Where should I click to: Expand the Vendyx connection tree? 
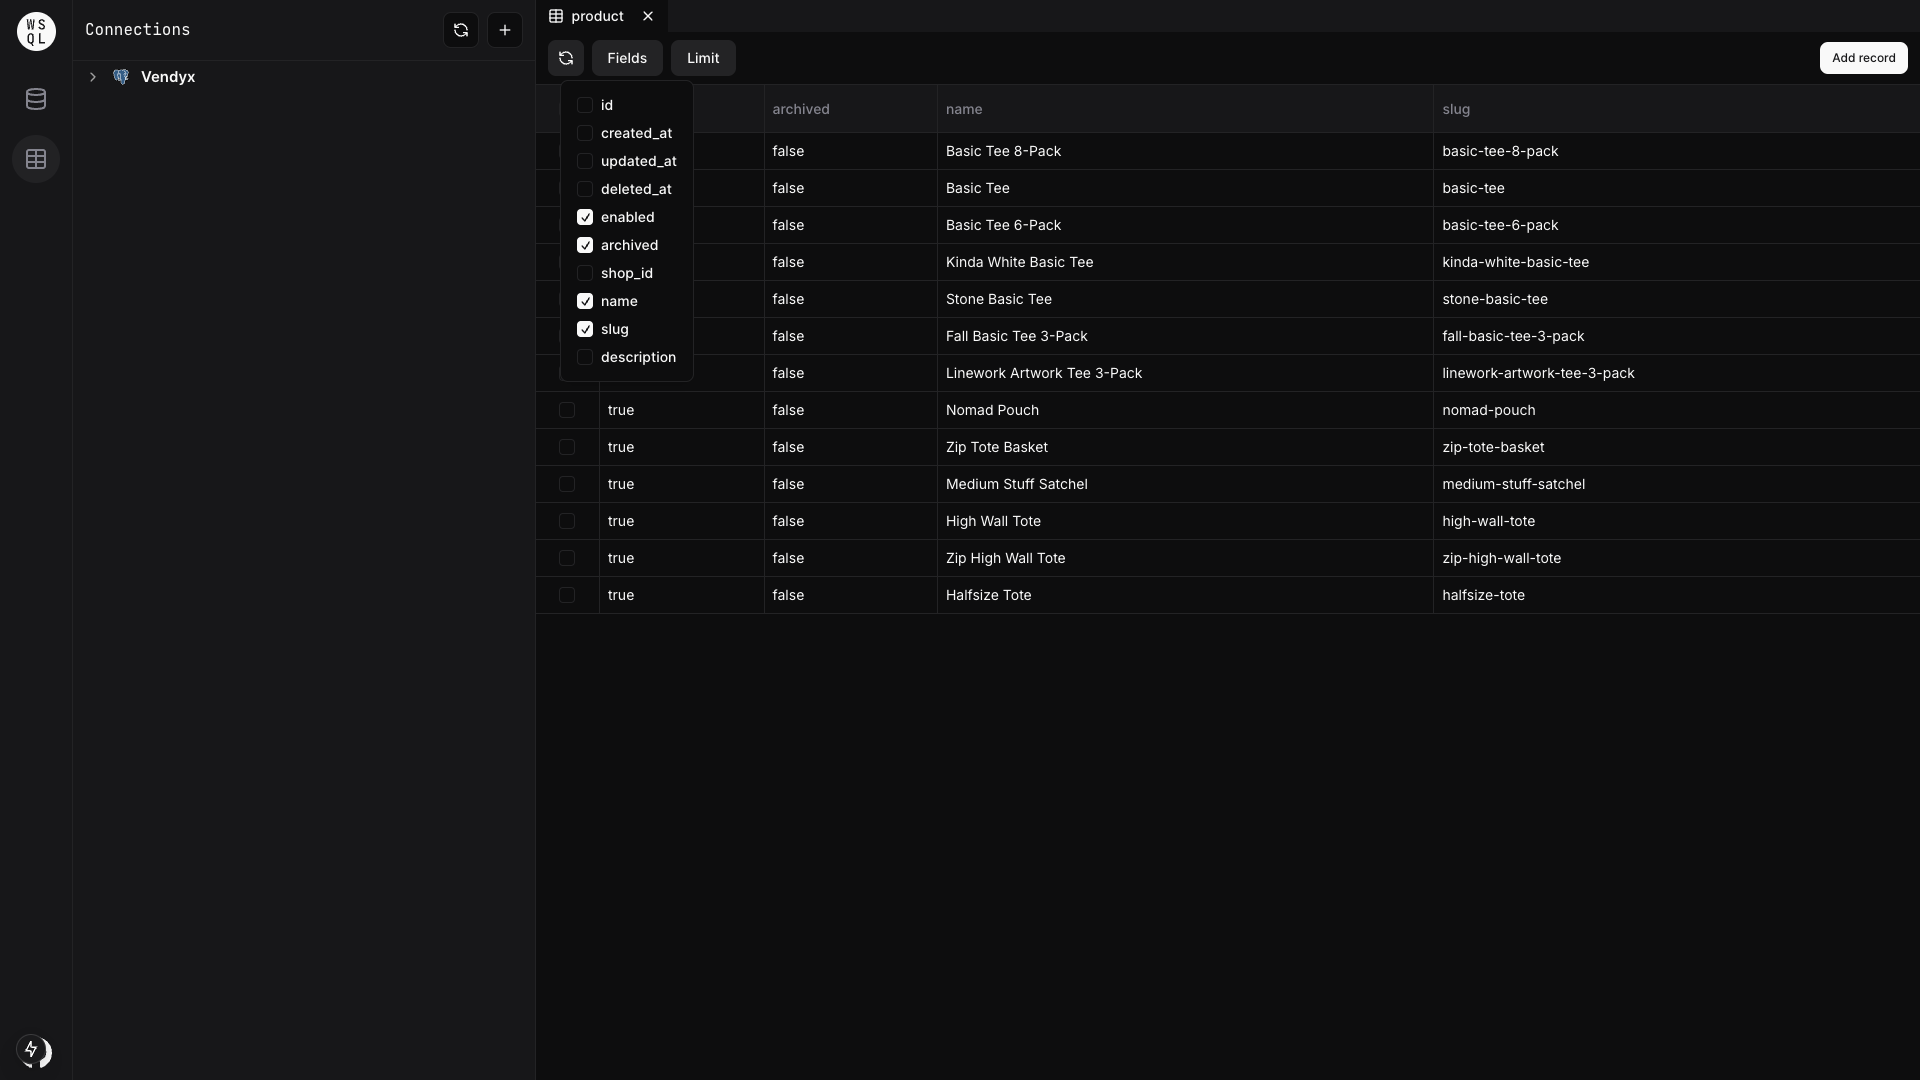92,77
